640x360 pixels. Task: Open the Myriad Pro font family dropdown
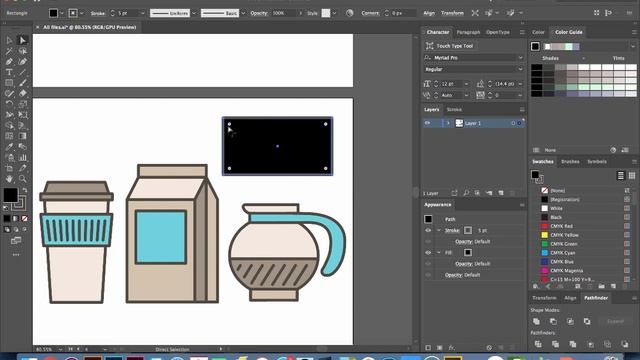point(520,58)
